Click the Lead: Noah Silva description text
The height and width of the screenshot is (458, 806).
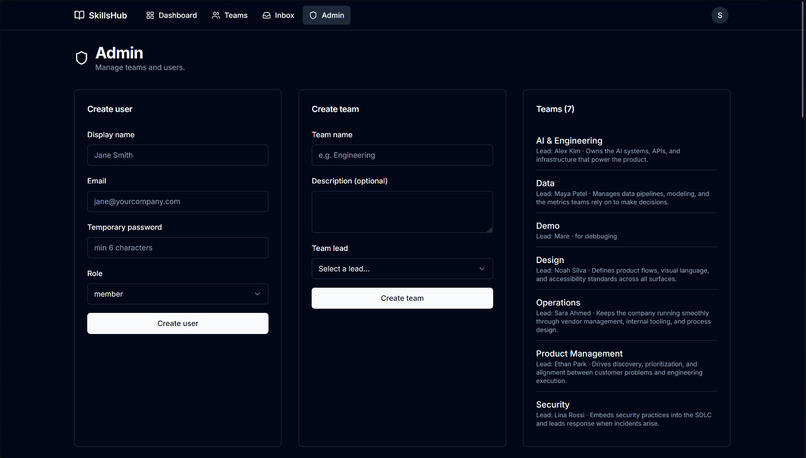[x=622, y=274]
